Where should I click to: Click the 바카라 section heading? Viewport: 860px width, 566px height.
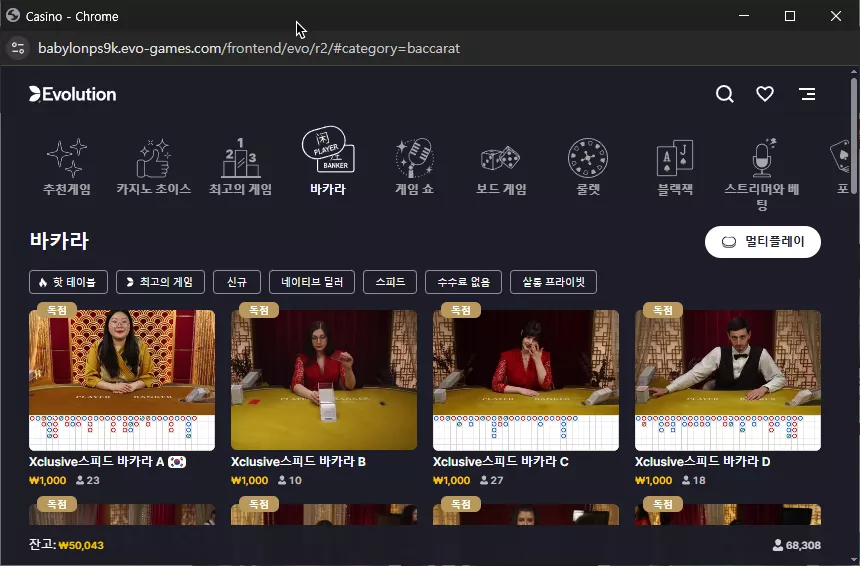59,241
